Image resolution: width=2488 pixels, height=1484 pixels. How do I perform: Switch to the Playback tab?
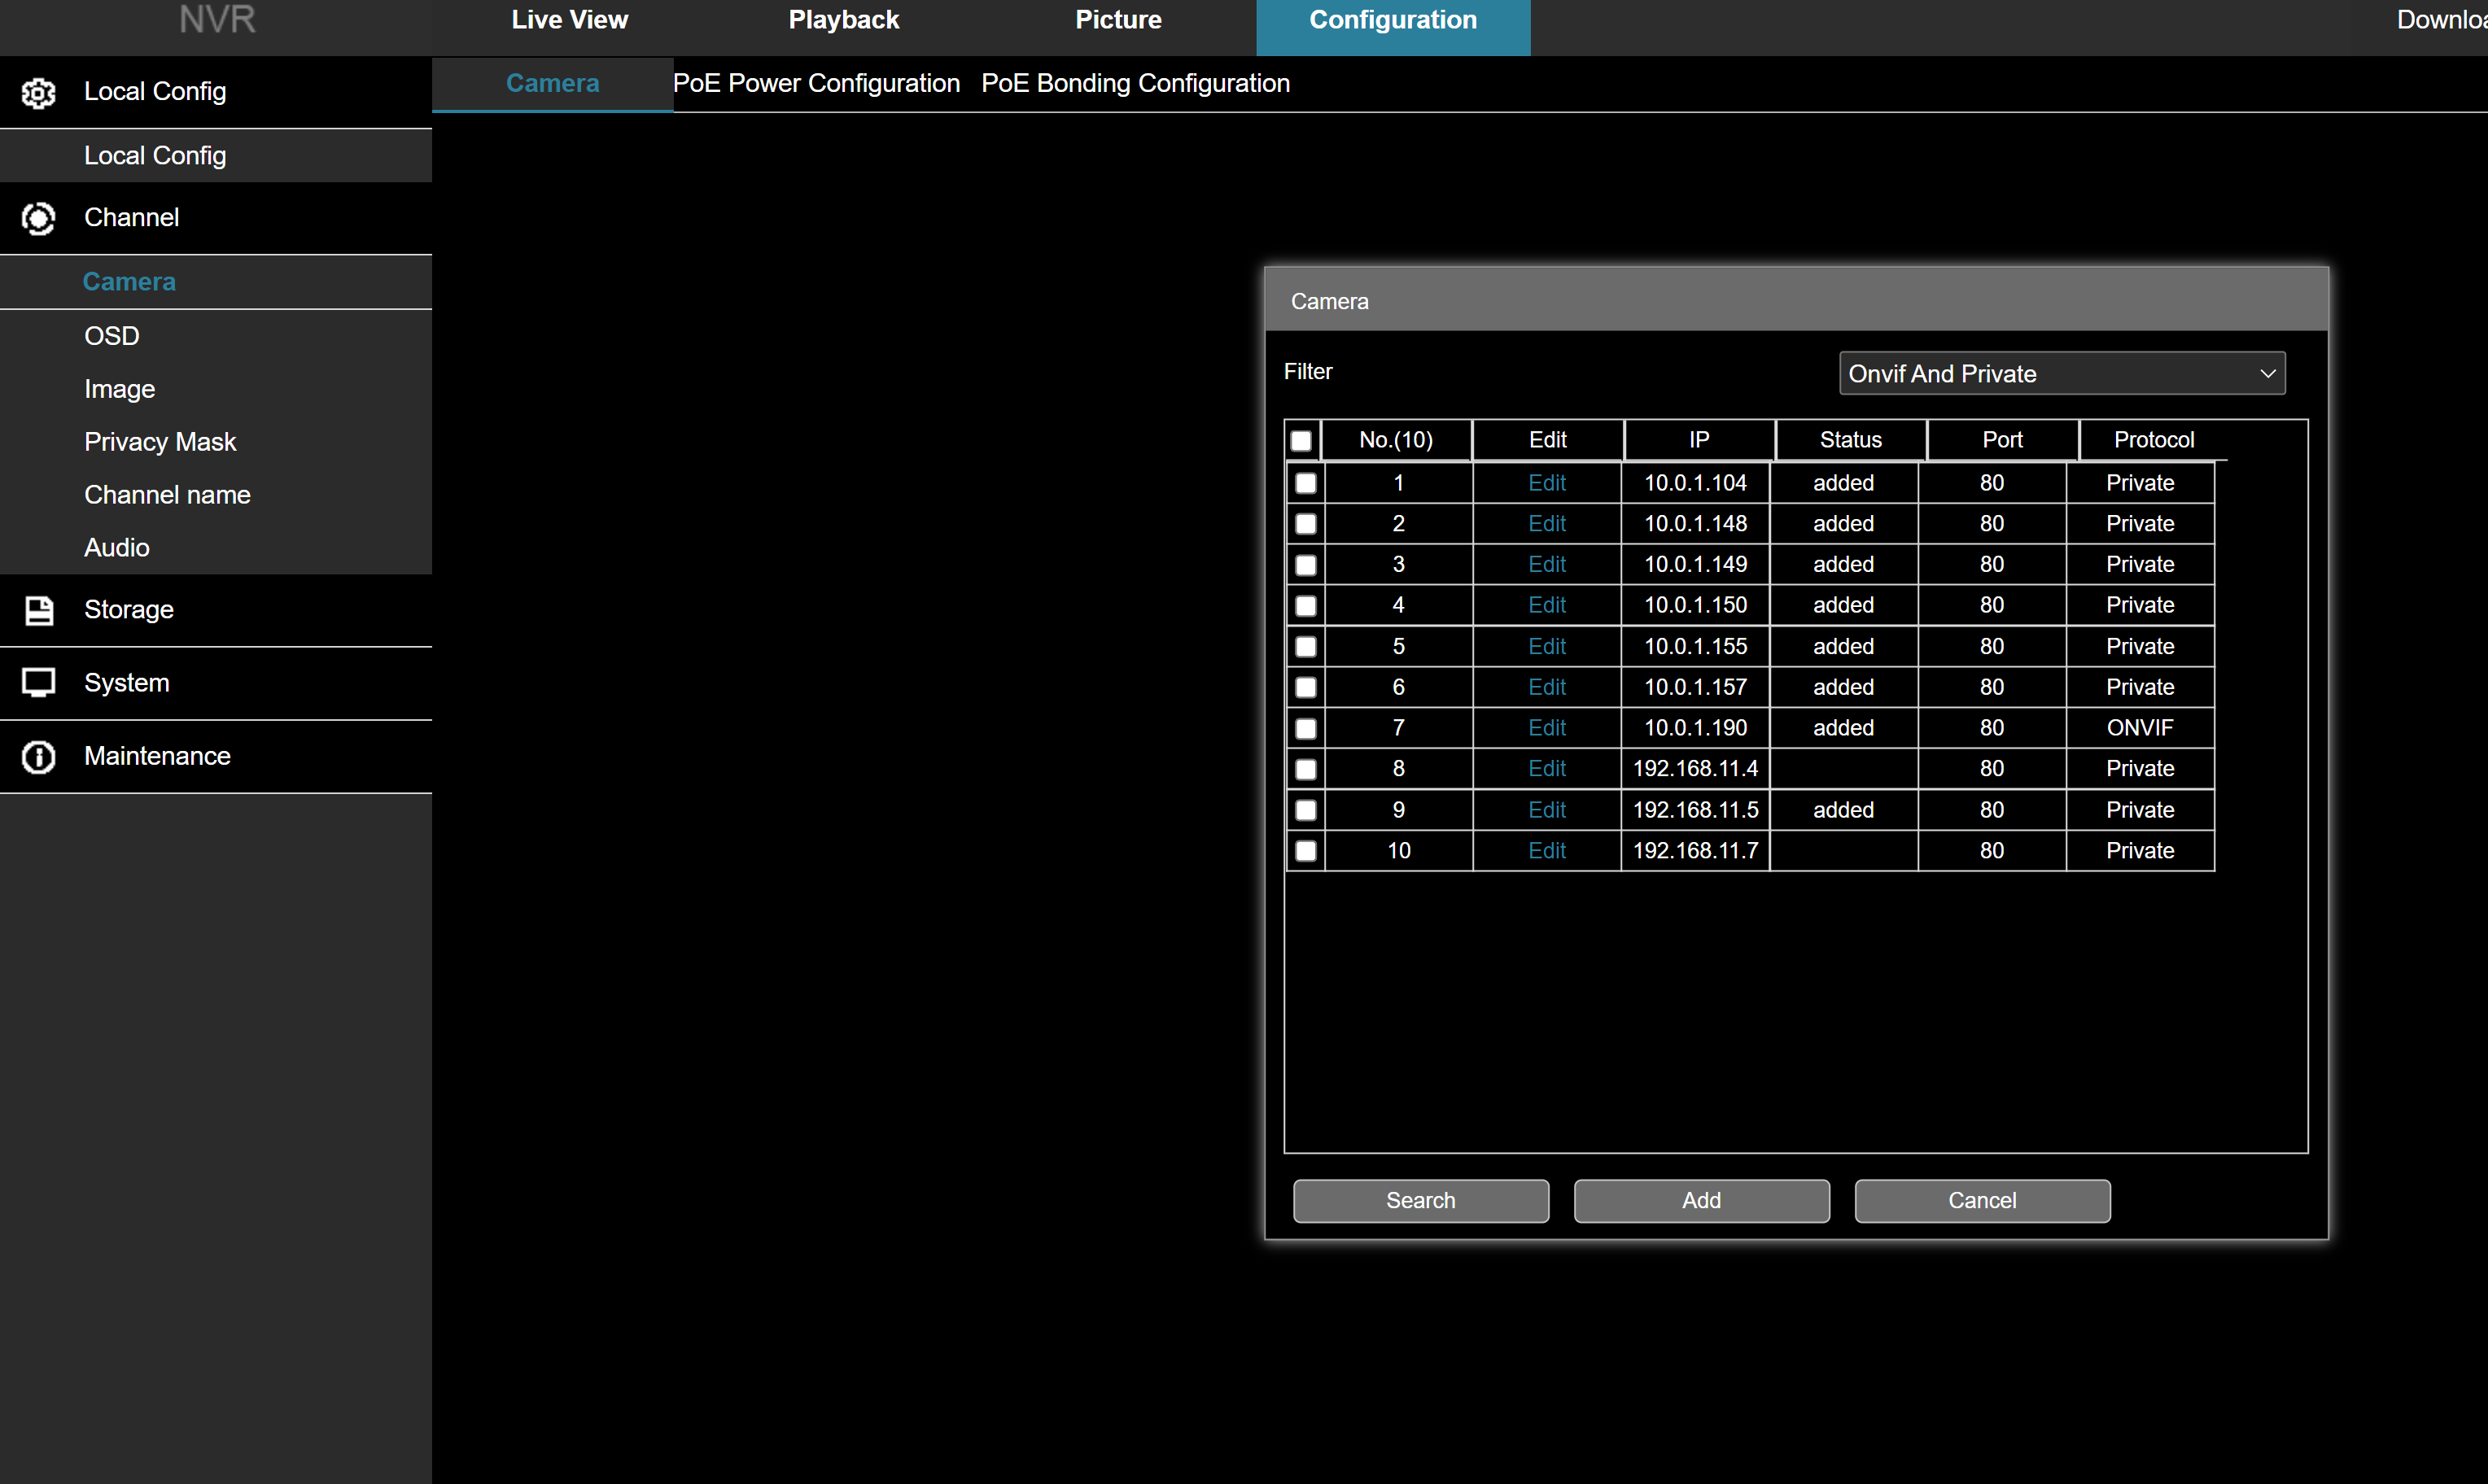[x=843, y=20]
